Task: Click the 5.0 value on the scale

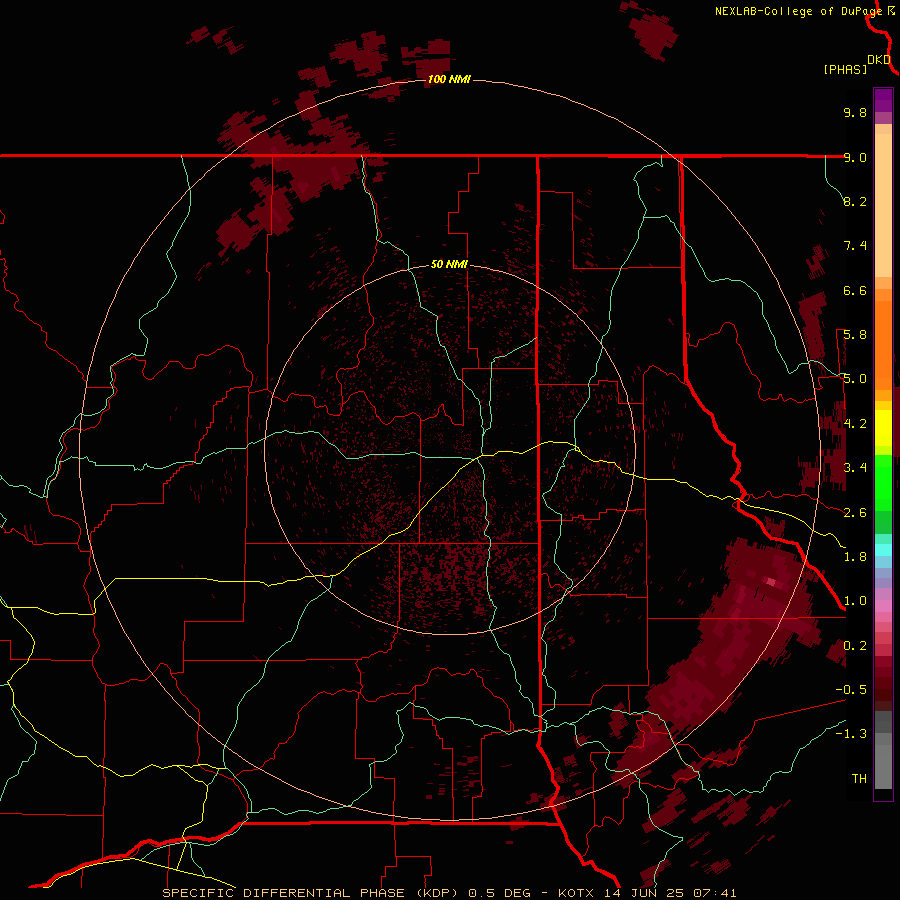Action: 855,379
